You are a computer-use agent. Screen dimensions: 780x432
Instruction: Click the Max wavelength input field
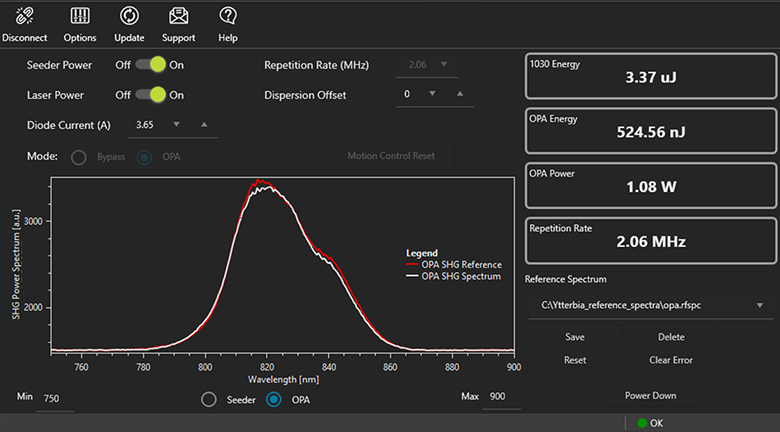coord(498,399)
